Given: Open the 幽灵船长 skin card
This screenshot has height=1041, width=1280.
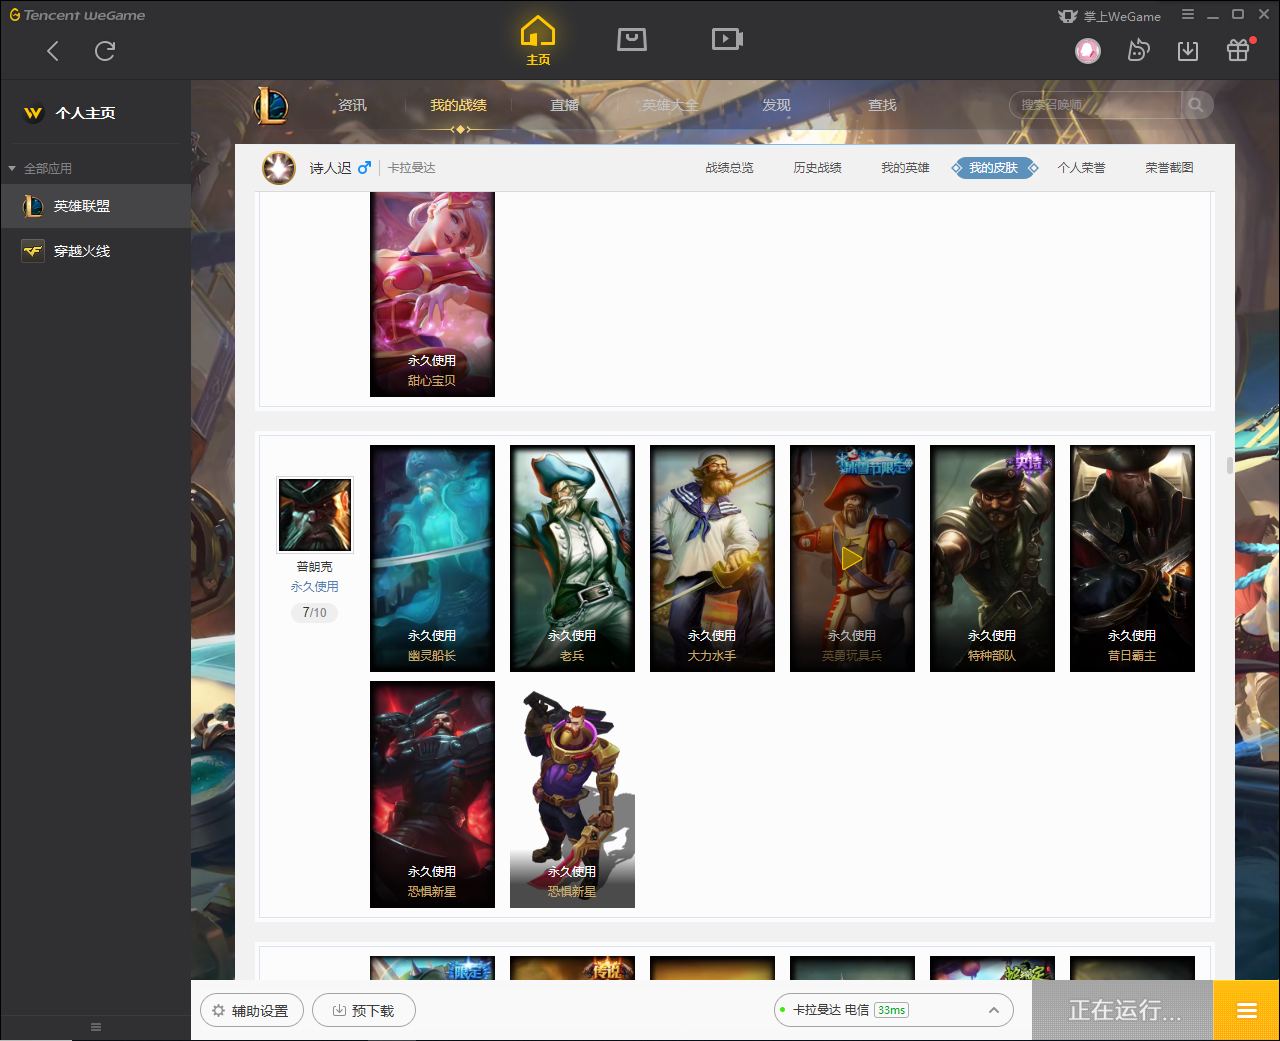Looking at the screenshot, I should pyautogui.click(x=432, y=558).
